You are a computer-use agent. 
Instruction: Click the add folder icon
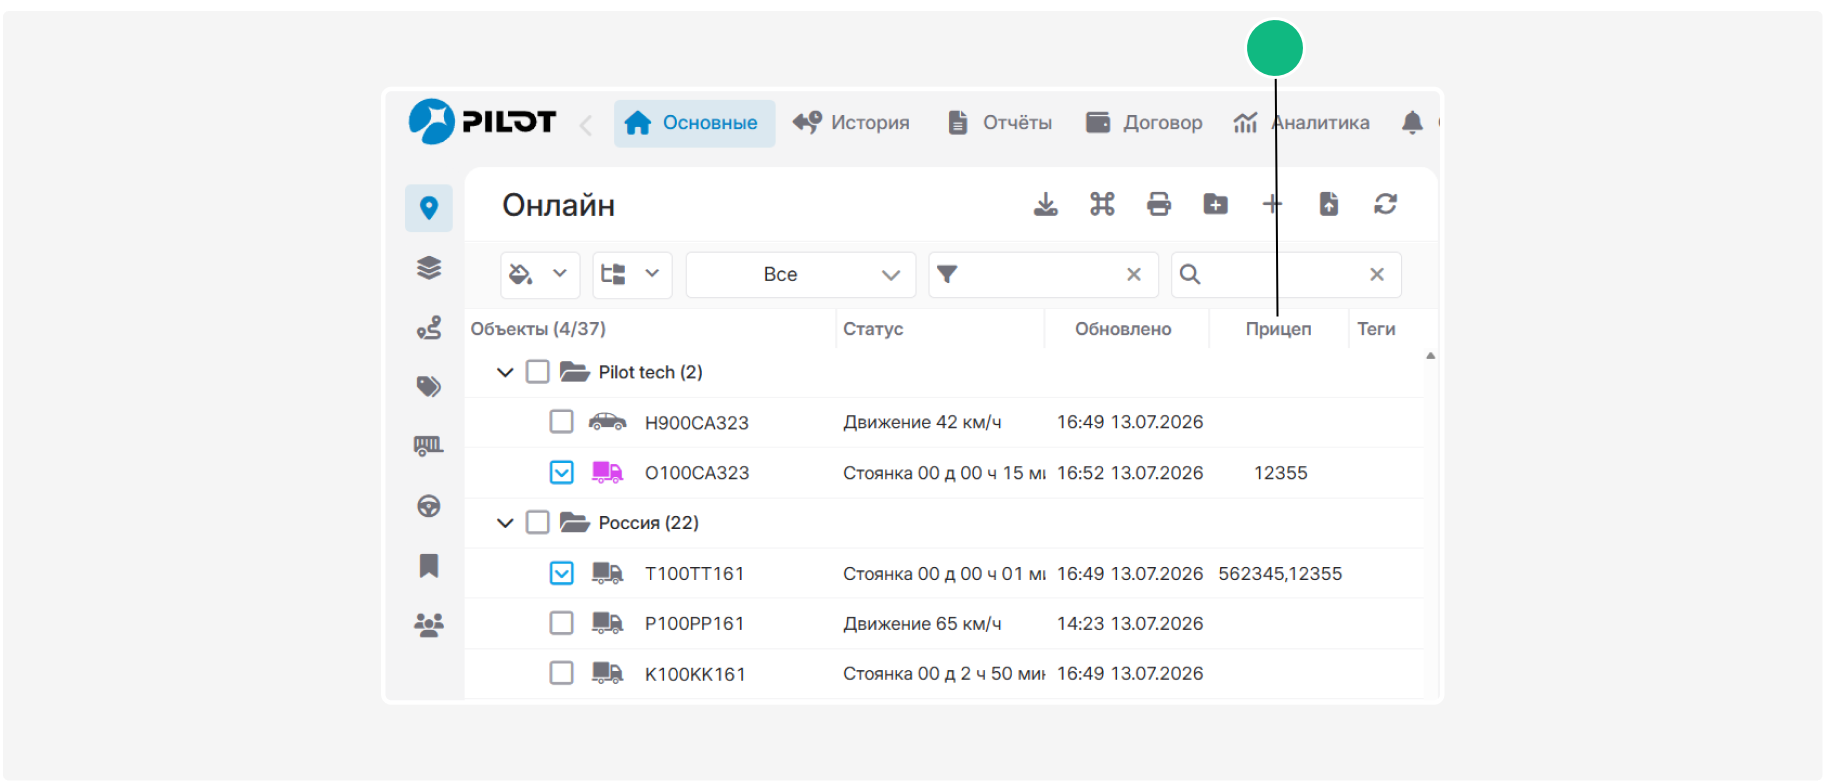tap(1215, 204)
